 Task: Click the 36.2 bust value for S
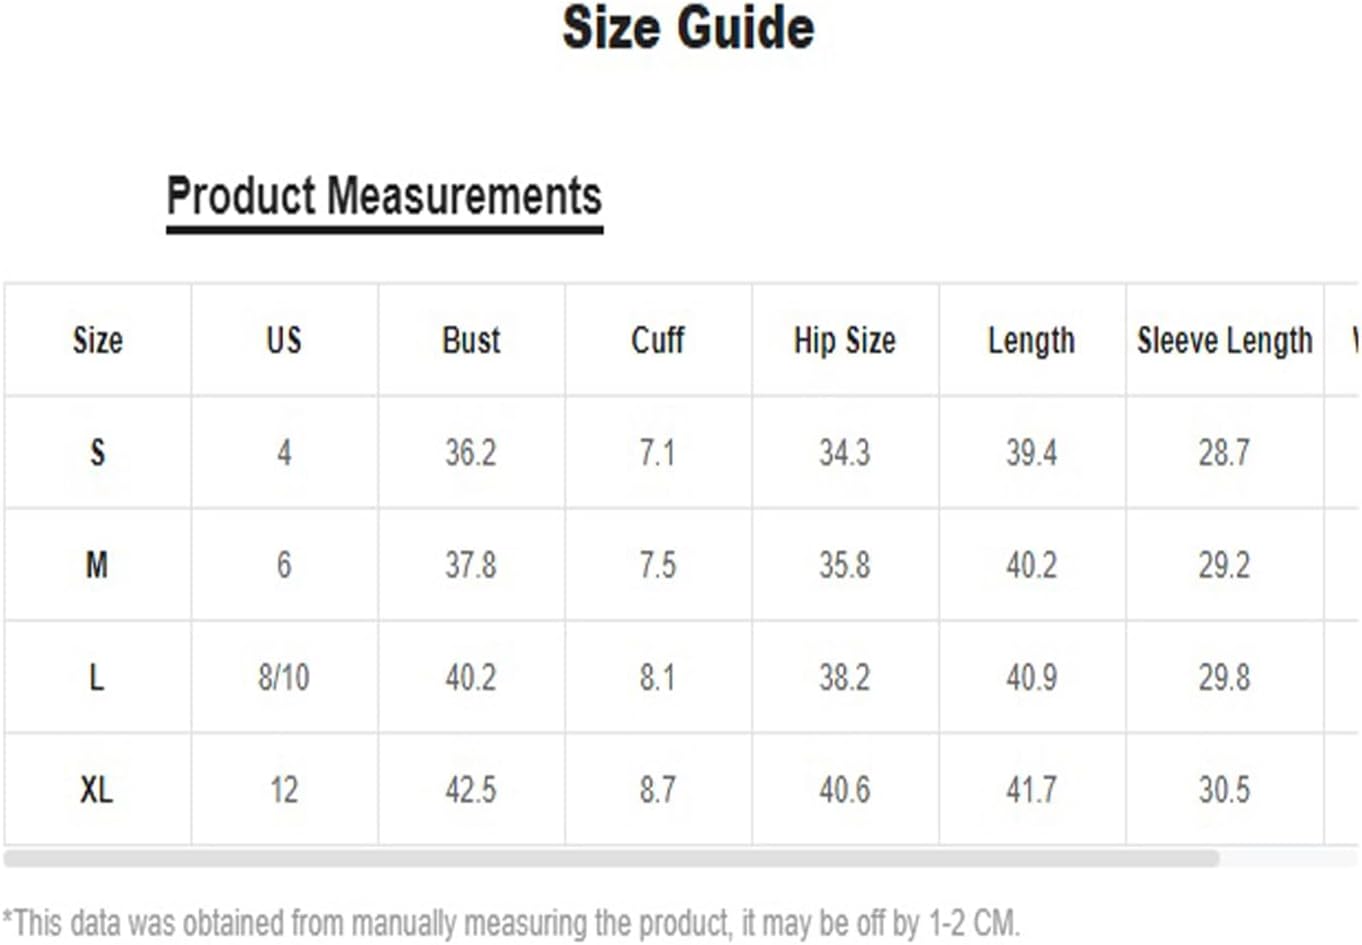(x=471, y=453)
